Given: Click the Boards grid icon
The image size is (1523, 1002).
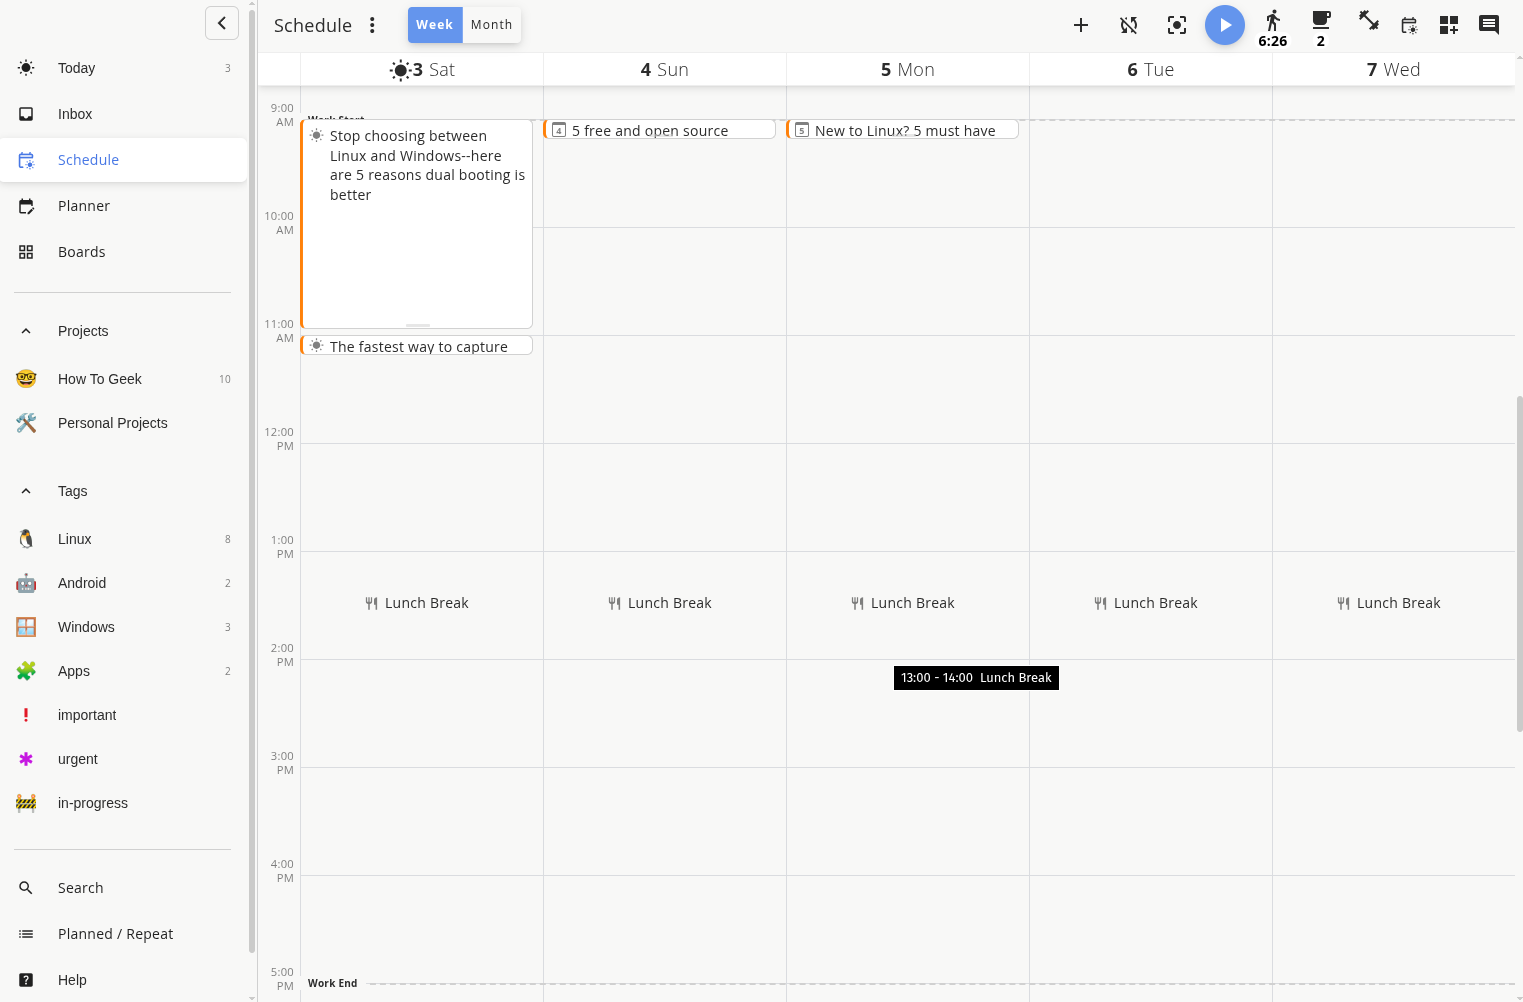Looking at the screenshot, I should point(26,252).
